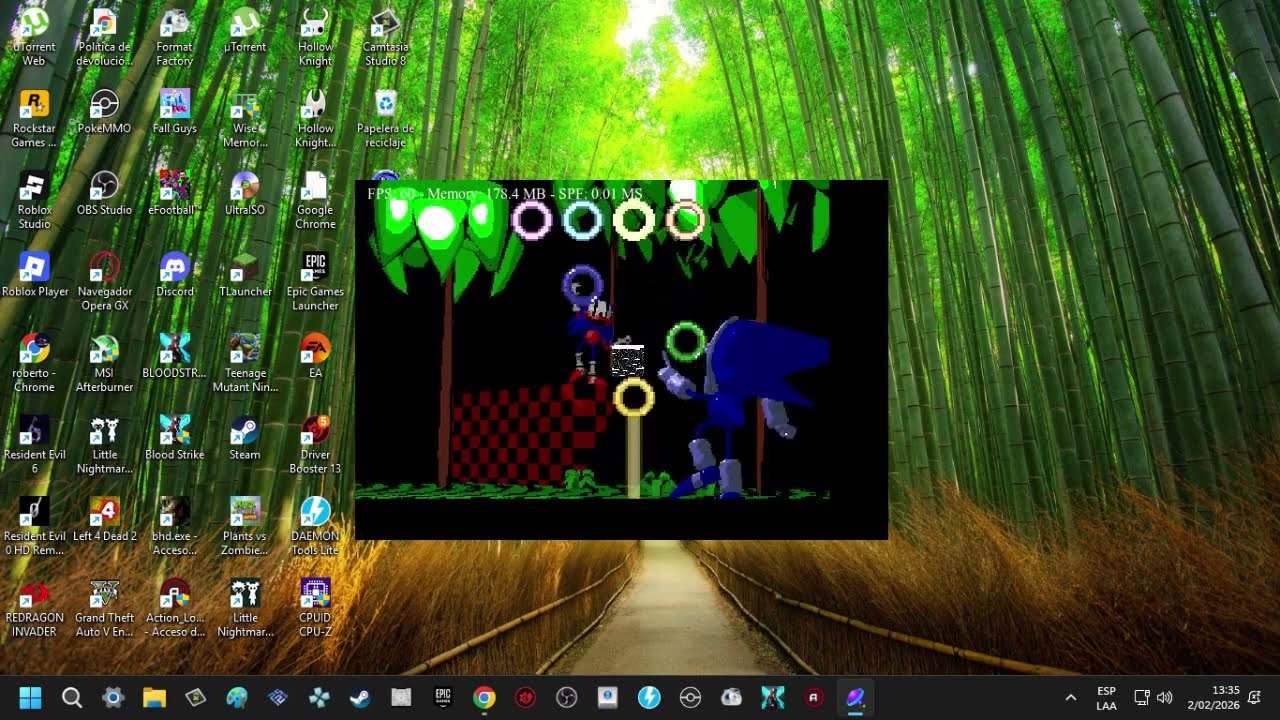Open the ESP LAA language switcher
1280x720 pixels.
click(x=1106, y=698)
